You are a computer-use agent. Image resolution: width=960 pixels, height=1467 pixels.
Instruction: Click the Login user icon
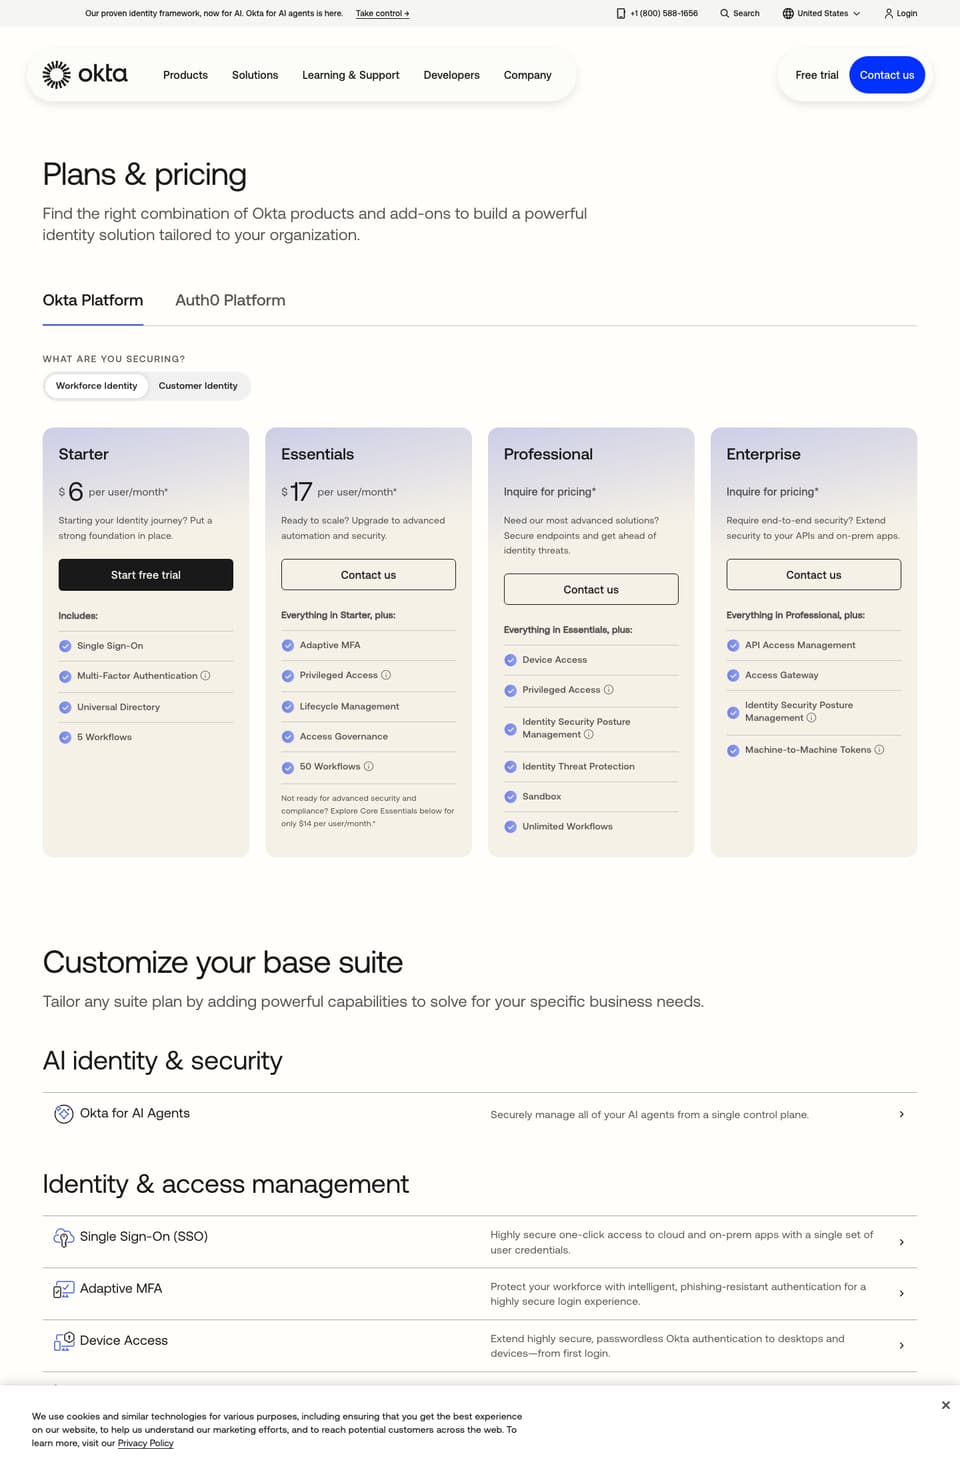pos(888,14)
